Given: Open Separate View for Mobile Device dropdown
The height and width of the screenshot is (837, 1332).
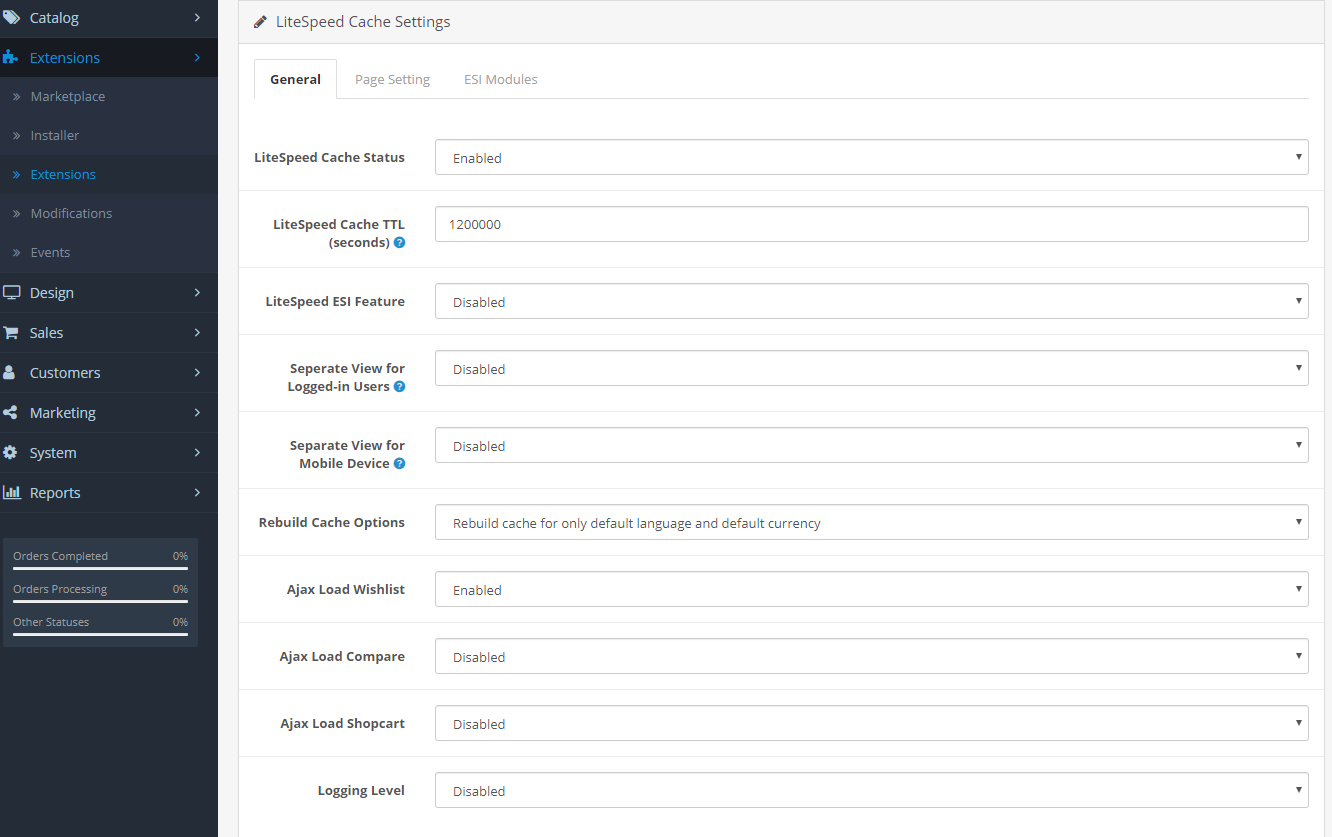Looking at the screenshot, I should 871,445.
